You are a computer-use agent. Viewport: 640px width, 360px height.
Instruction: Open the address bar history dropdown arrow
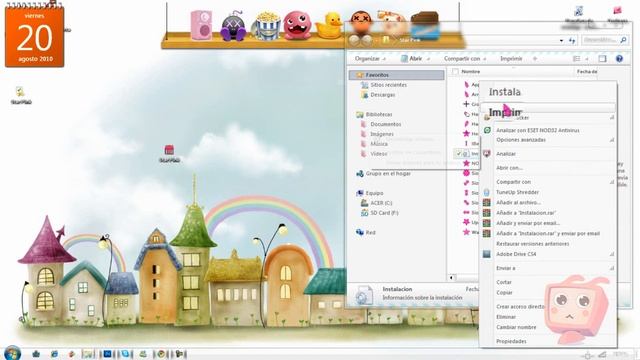click(x=562, y=40)
